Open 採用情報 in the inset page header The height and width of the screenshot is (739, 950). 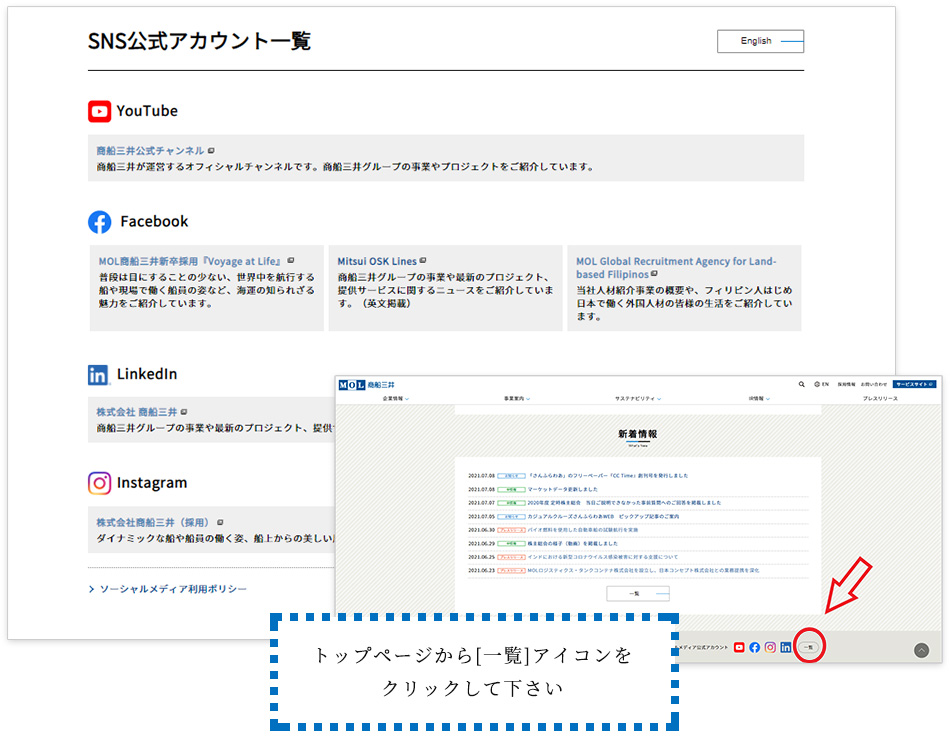[x=846, y=384]
